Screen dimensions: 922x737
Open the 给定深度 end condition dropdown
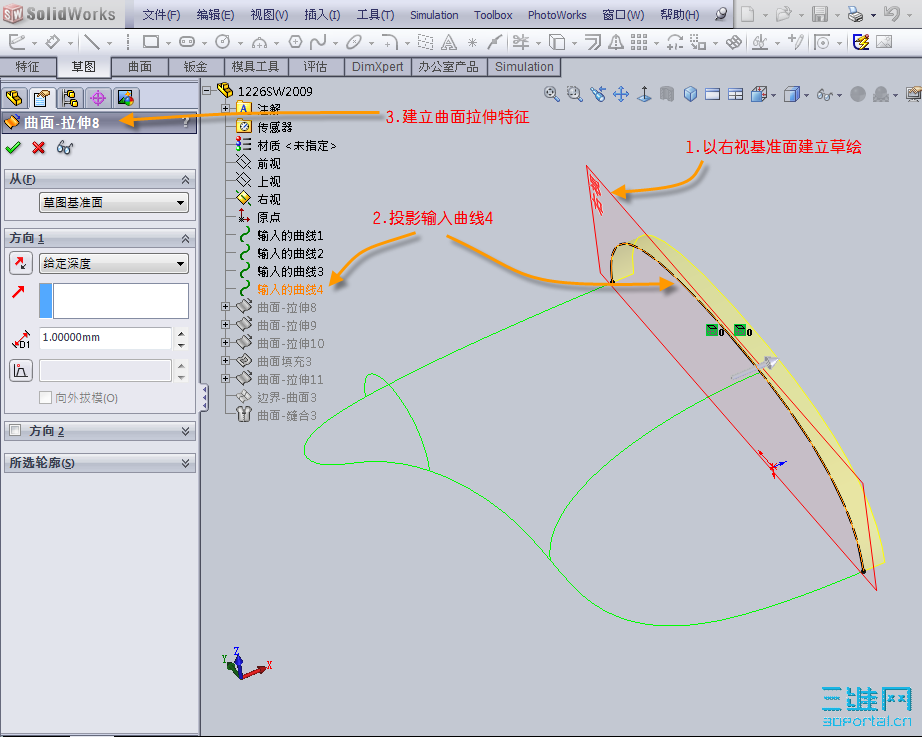coord(114,263)
